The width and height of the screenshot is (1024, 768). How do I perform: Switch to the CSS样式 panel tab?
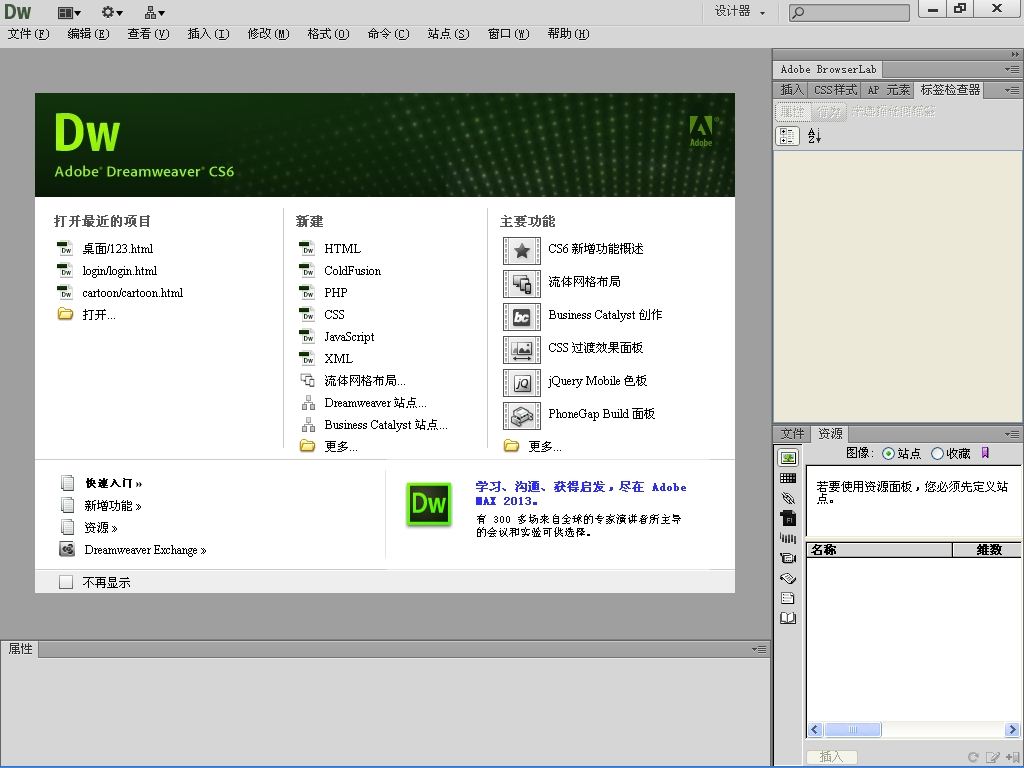click(x=835, y=90)
